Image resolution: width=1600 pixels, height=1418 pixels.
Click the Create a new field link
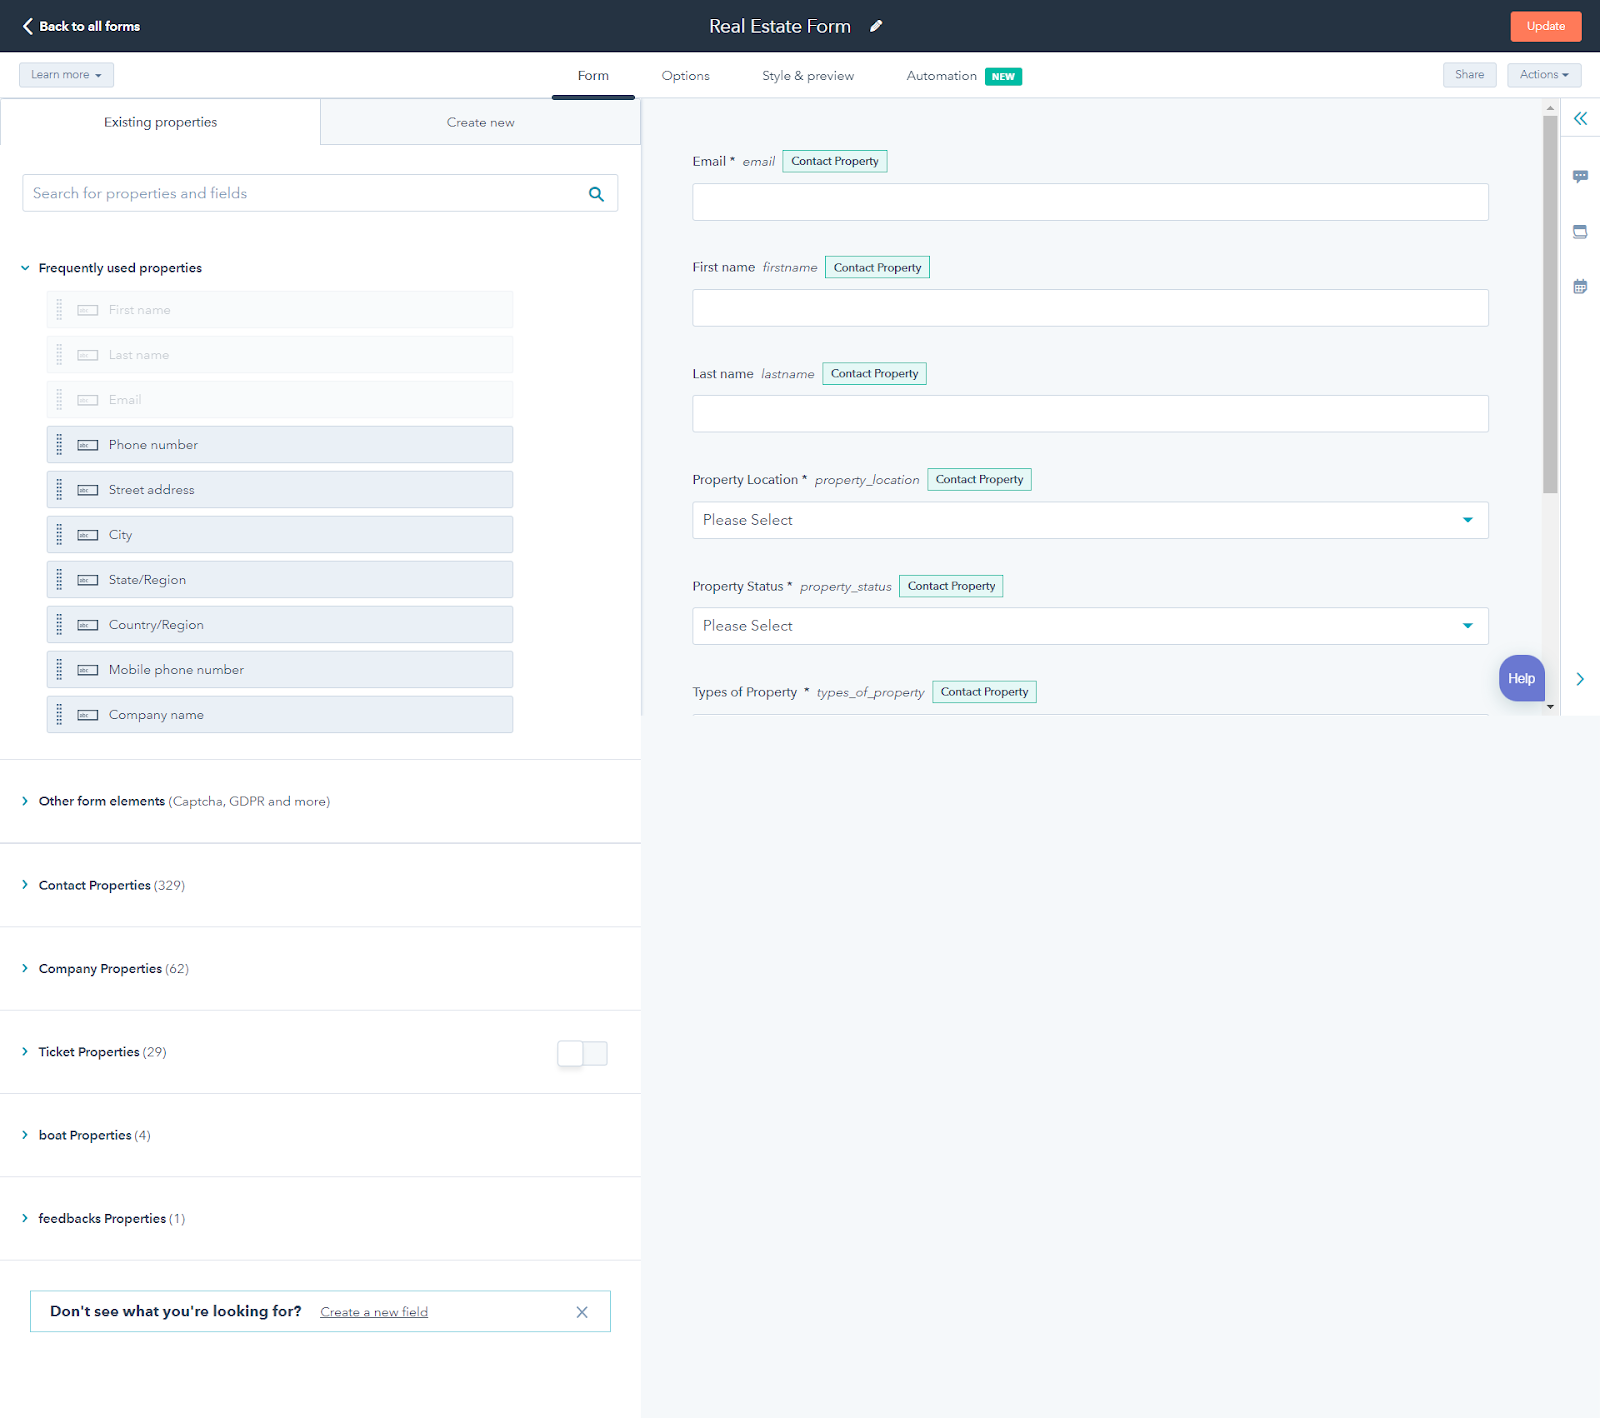(373, 1311)
